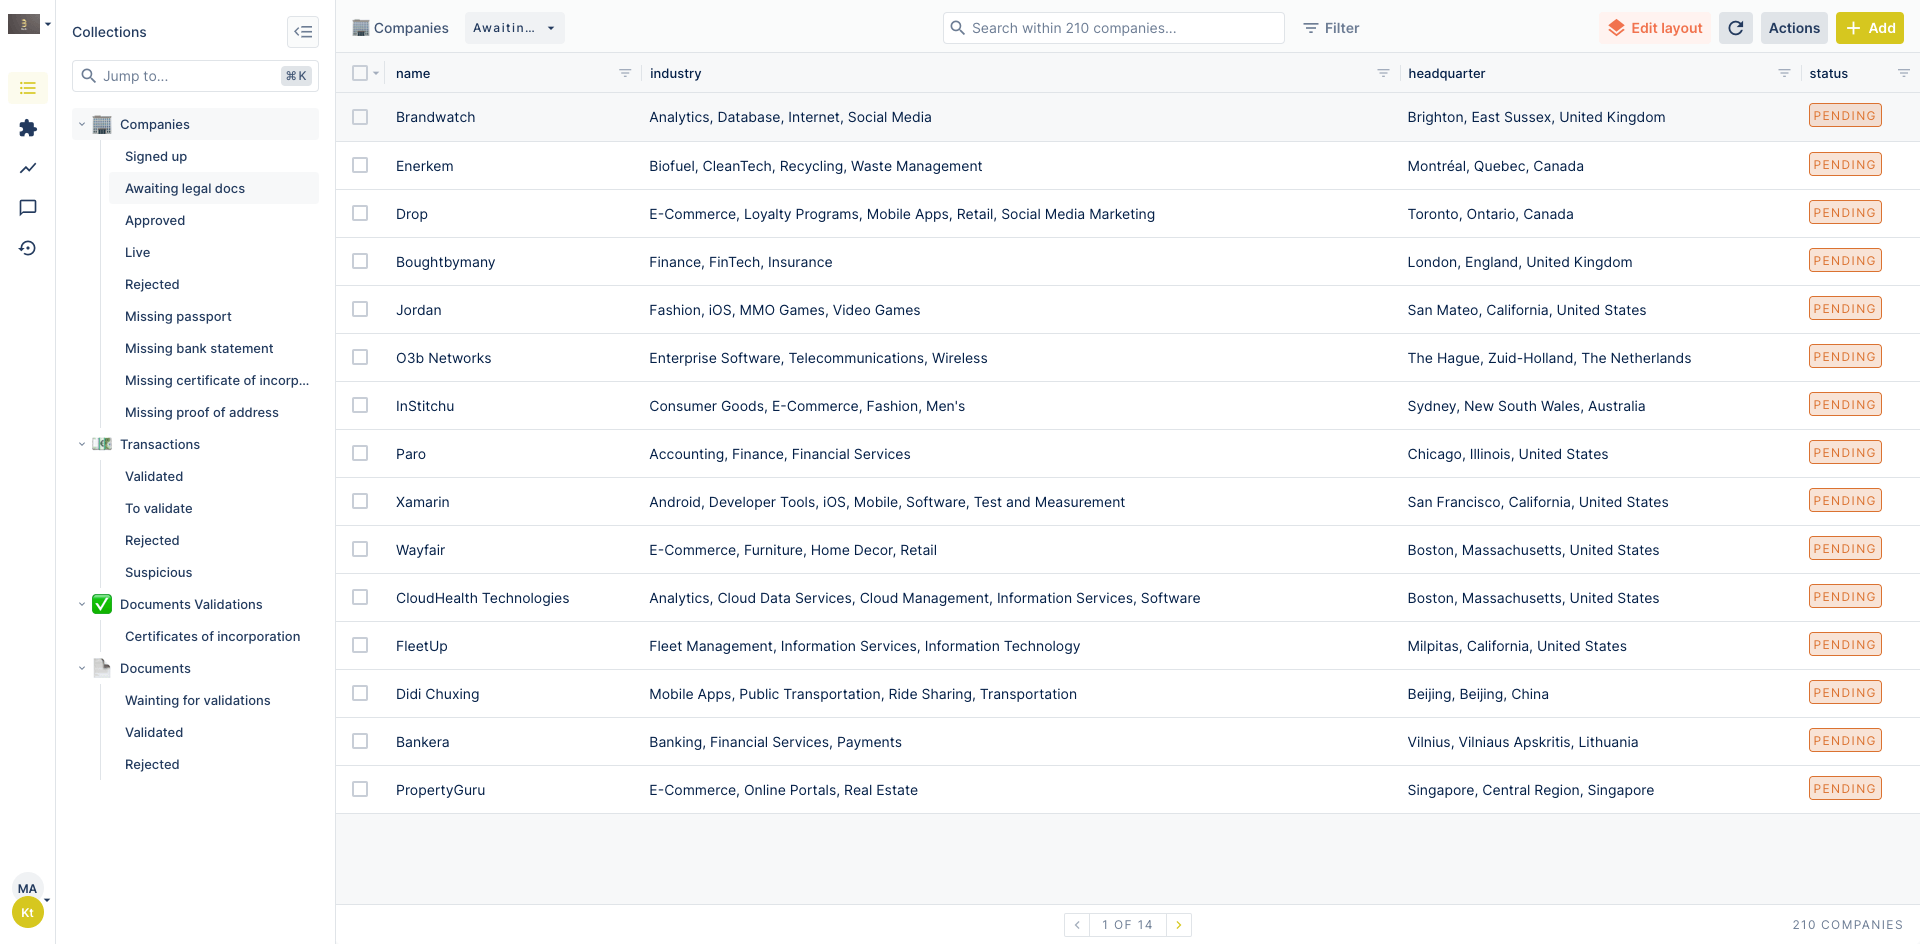
Task: Focus the company search field
Action: pos(1114,28)
